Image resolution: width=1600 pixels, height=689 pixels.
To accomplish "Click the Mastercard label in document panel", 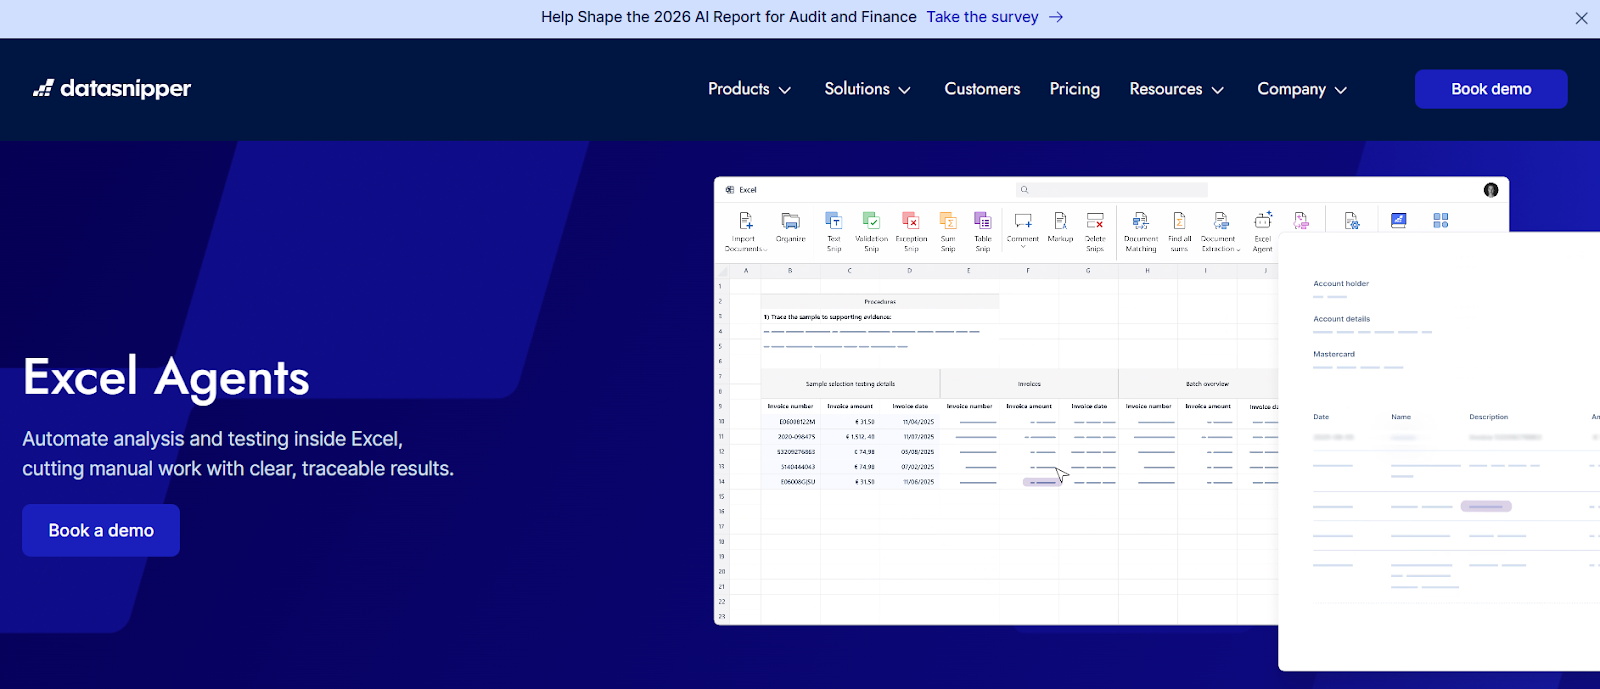I will [1334, 354].
